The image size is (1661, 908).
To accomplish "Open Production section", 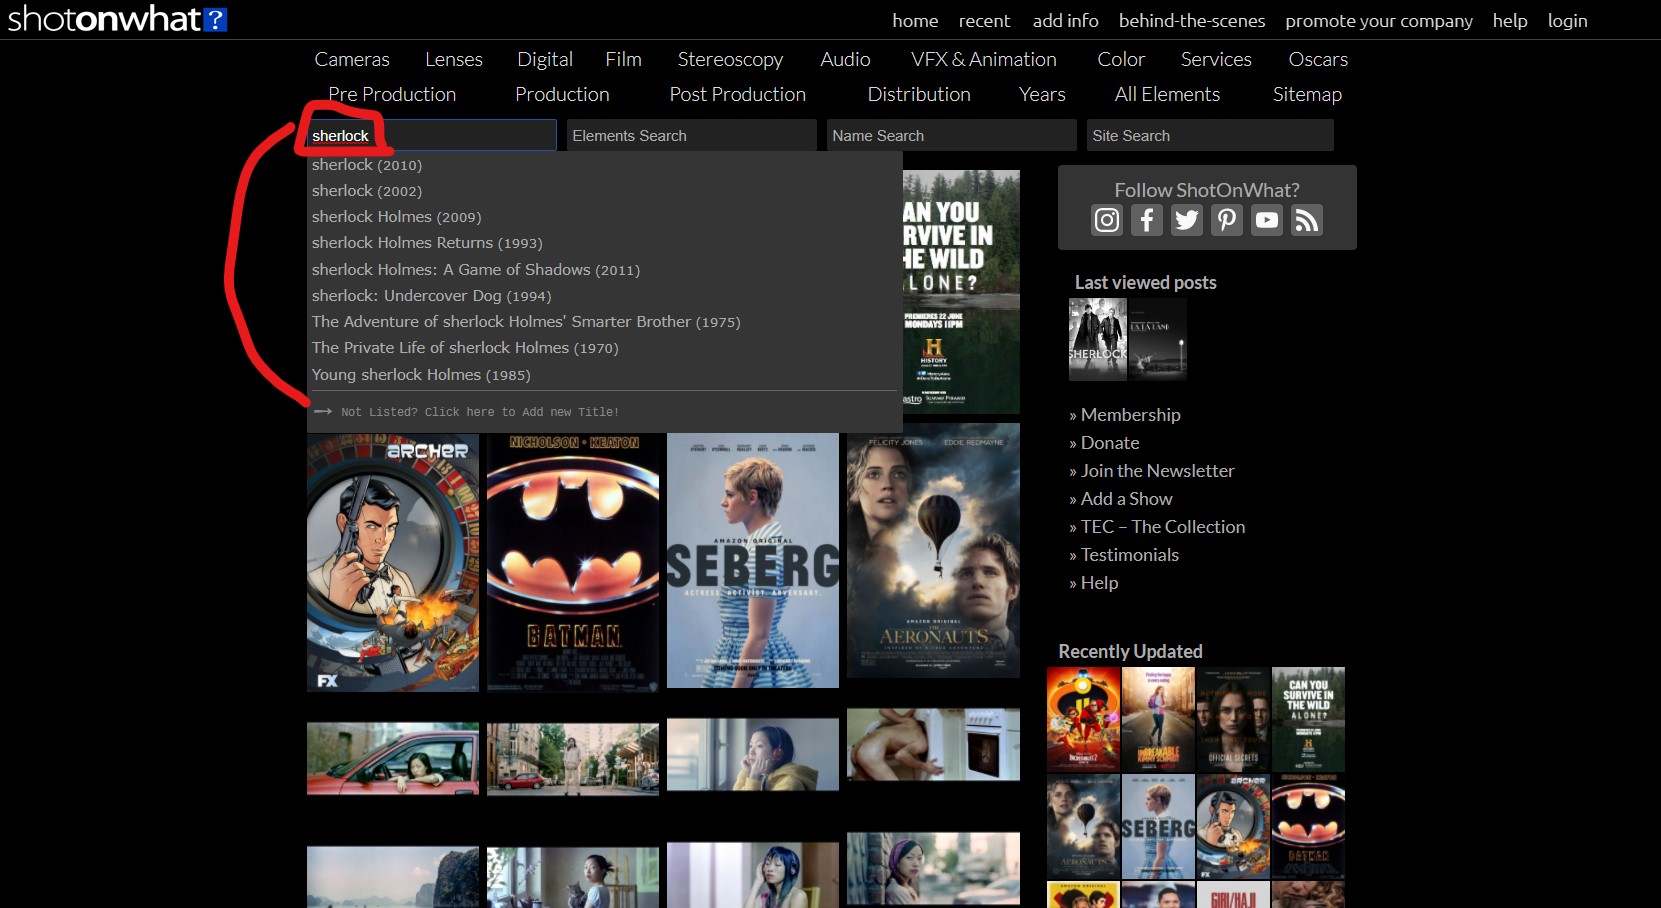I will [562, 94].
